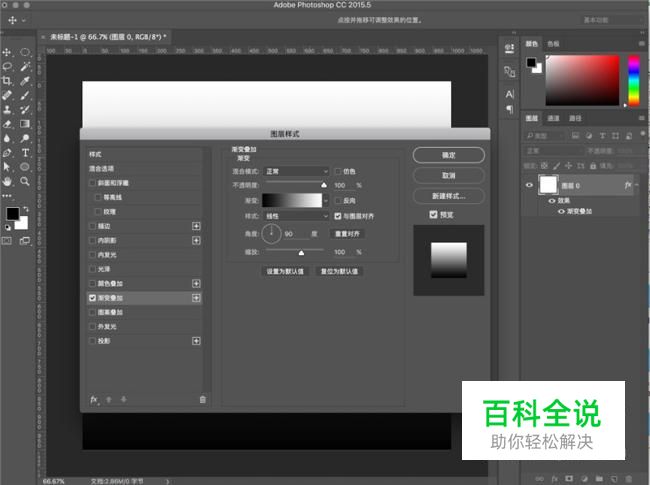This screenshot has width=650, height=485.
Task: Click the 确定 (OK) button
Action: (x=449, y=155)
